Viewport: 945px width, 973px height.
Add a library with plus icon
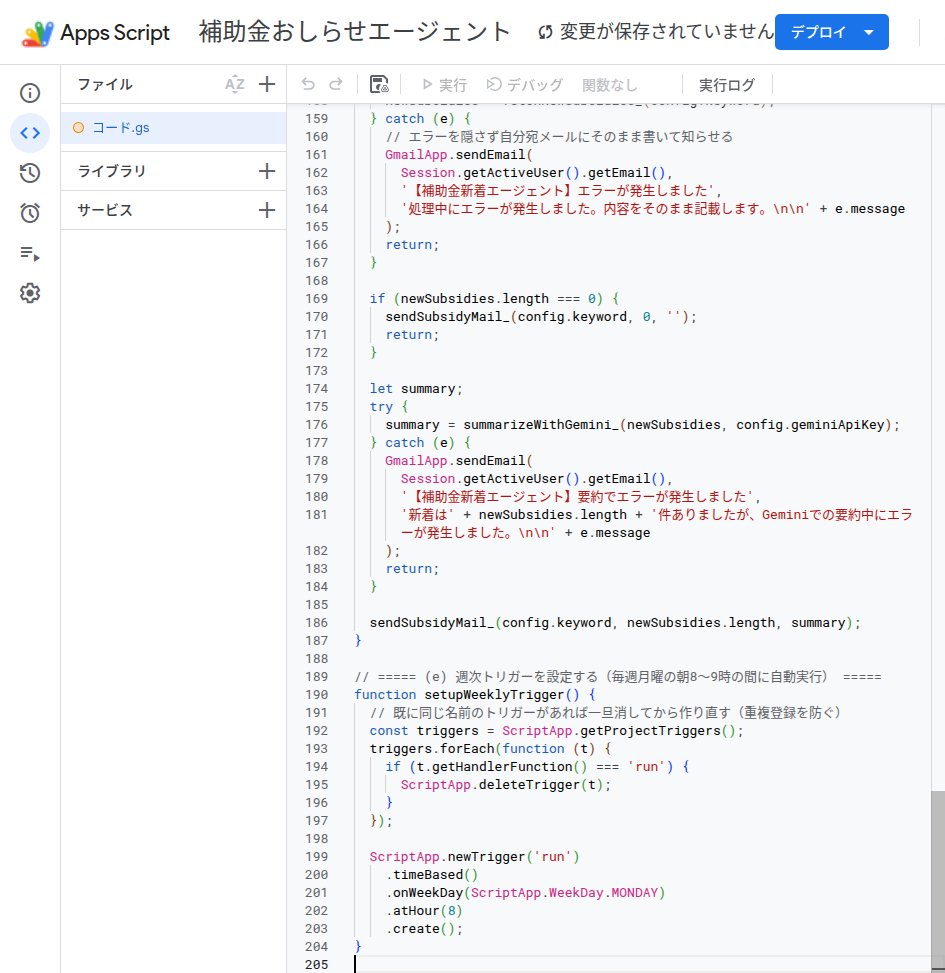[x=267, y=171]
